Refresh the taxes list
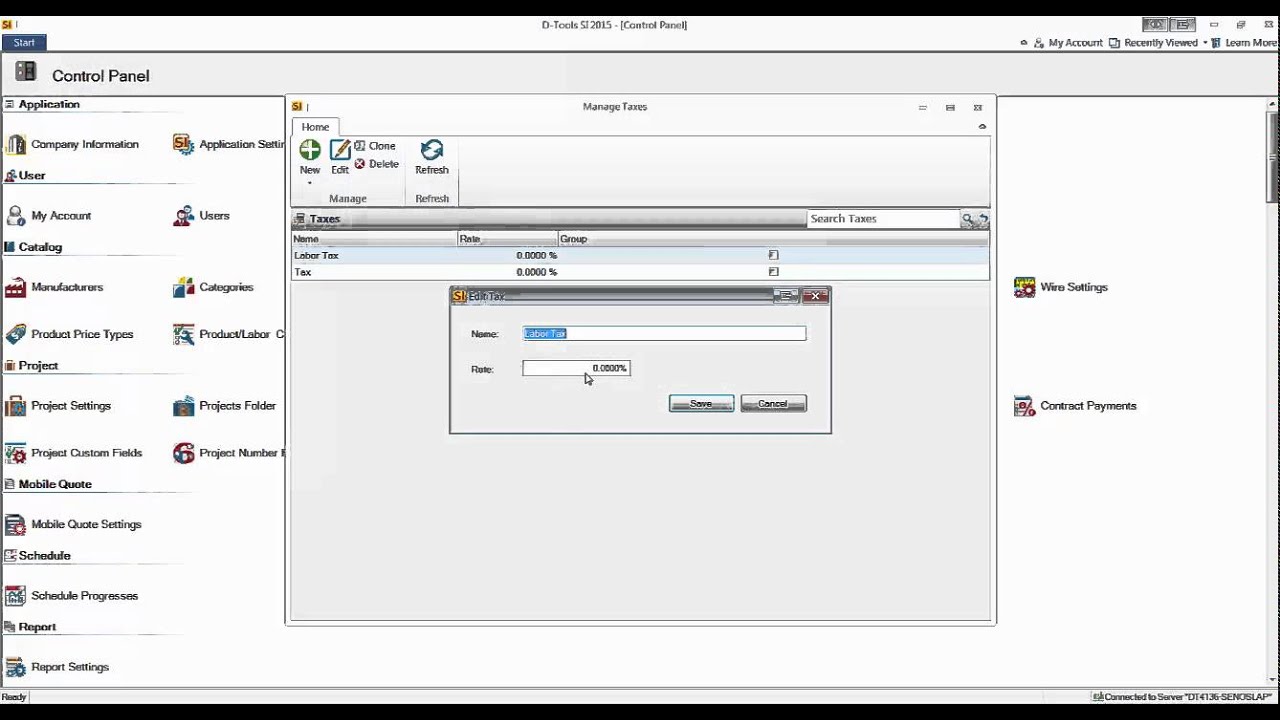 coord(432,157)
